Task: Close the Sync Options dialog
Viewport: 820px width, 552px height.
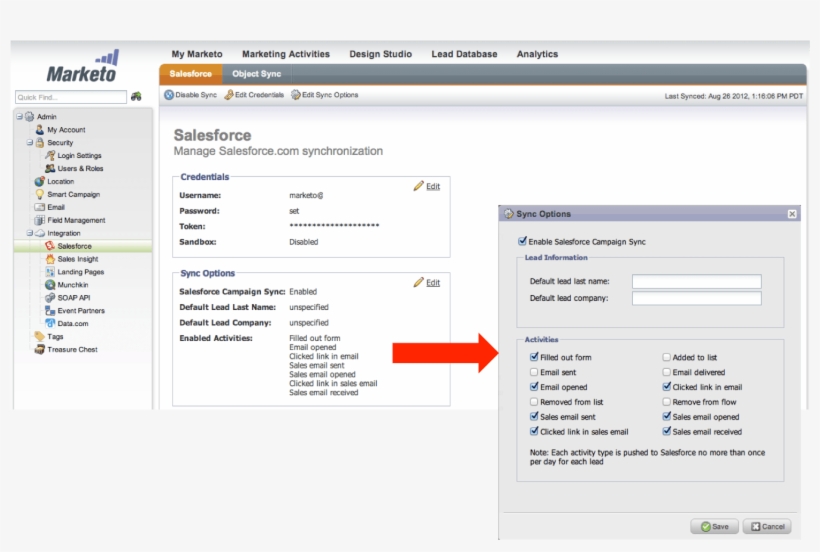Action: point(792,214)
